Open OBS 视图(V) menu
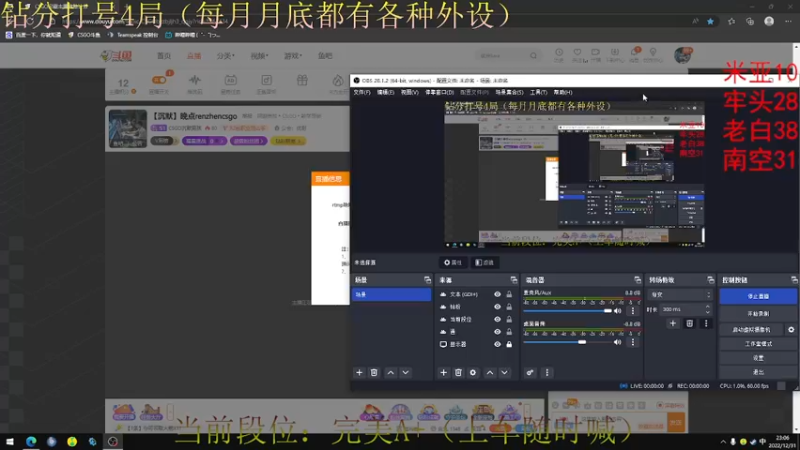Screen dimensions: 800x450 [x=409, y=92]
